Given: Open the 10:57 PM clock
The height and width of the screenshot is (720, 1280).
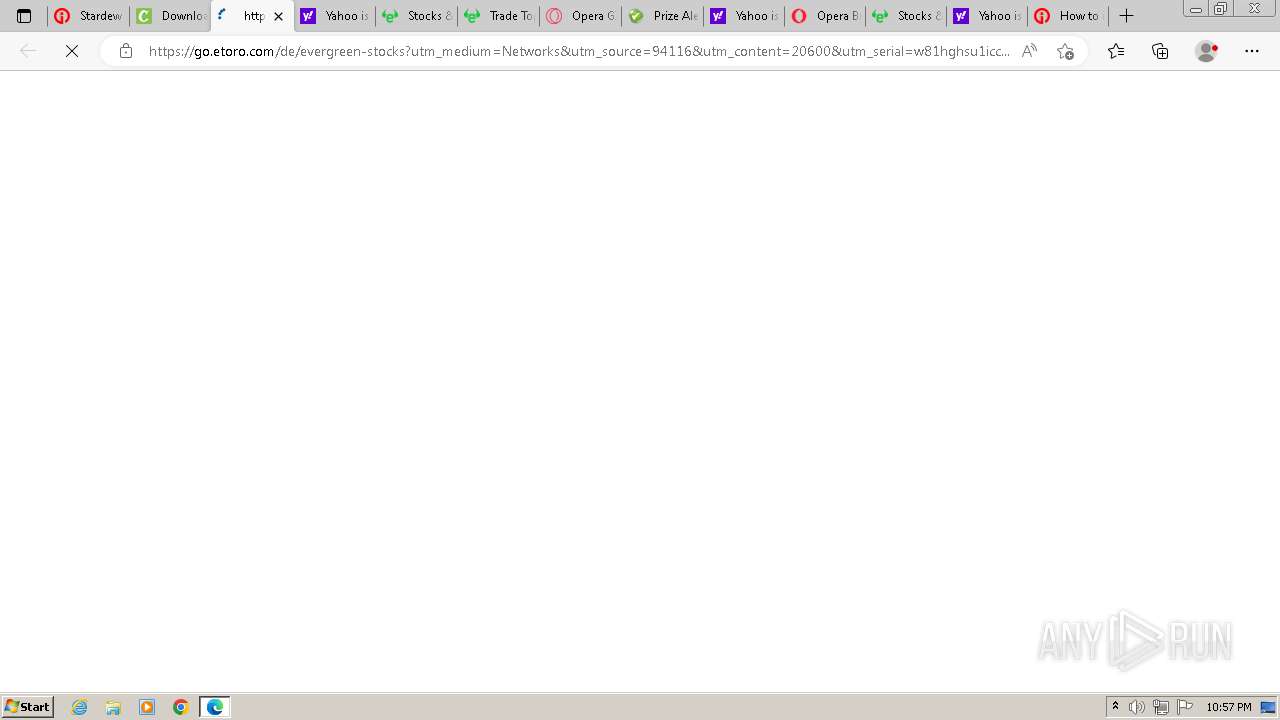Looking at the screenshot, I should tap(1228, 707).
